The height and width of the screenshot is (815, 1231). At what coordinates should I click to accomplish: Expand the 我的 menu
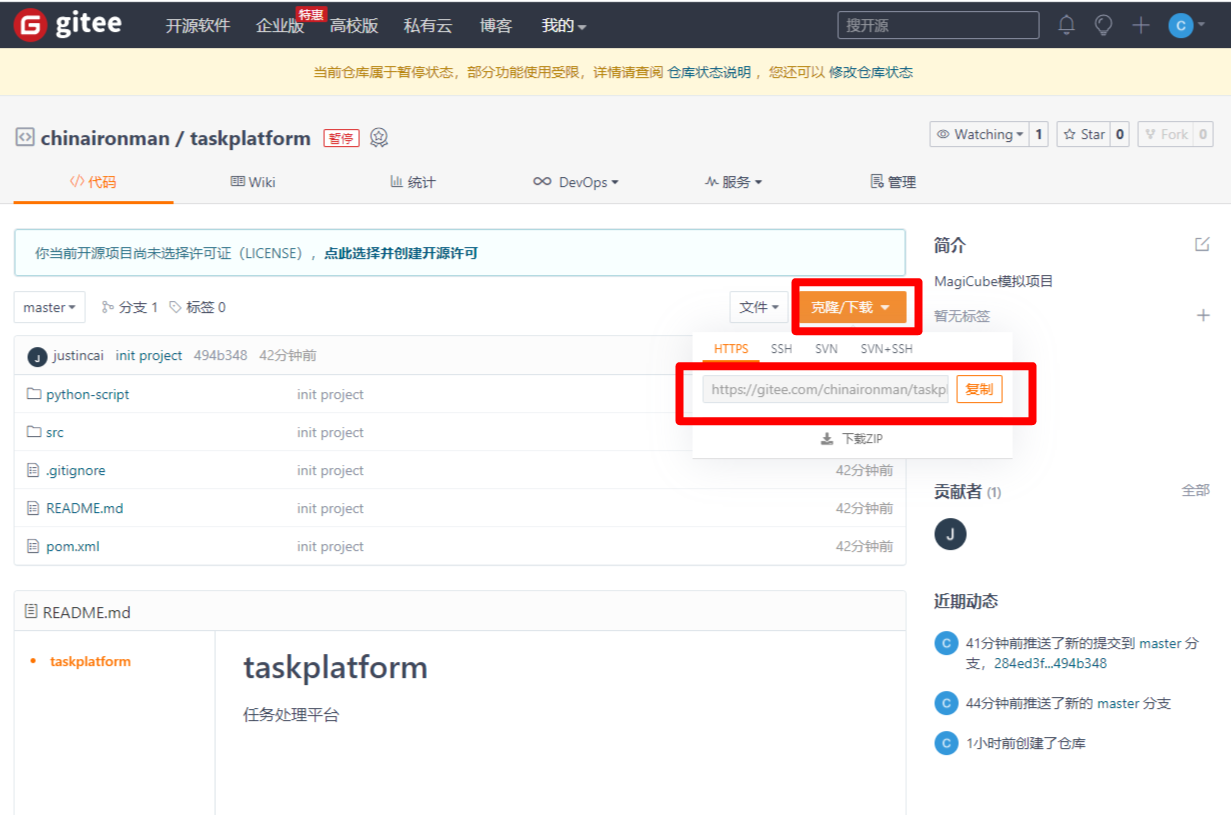[564, 26]
